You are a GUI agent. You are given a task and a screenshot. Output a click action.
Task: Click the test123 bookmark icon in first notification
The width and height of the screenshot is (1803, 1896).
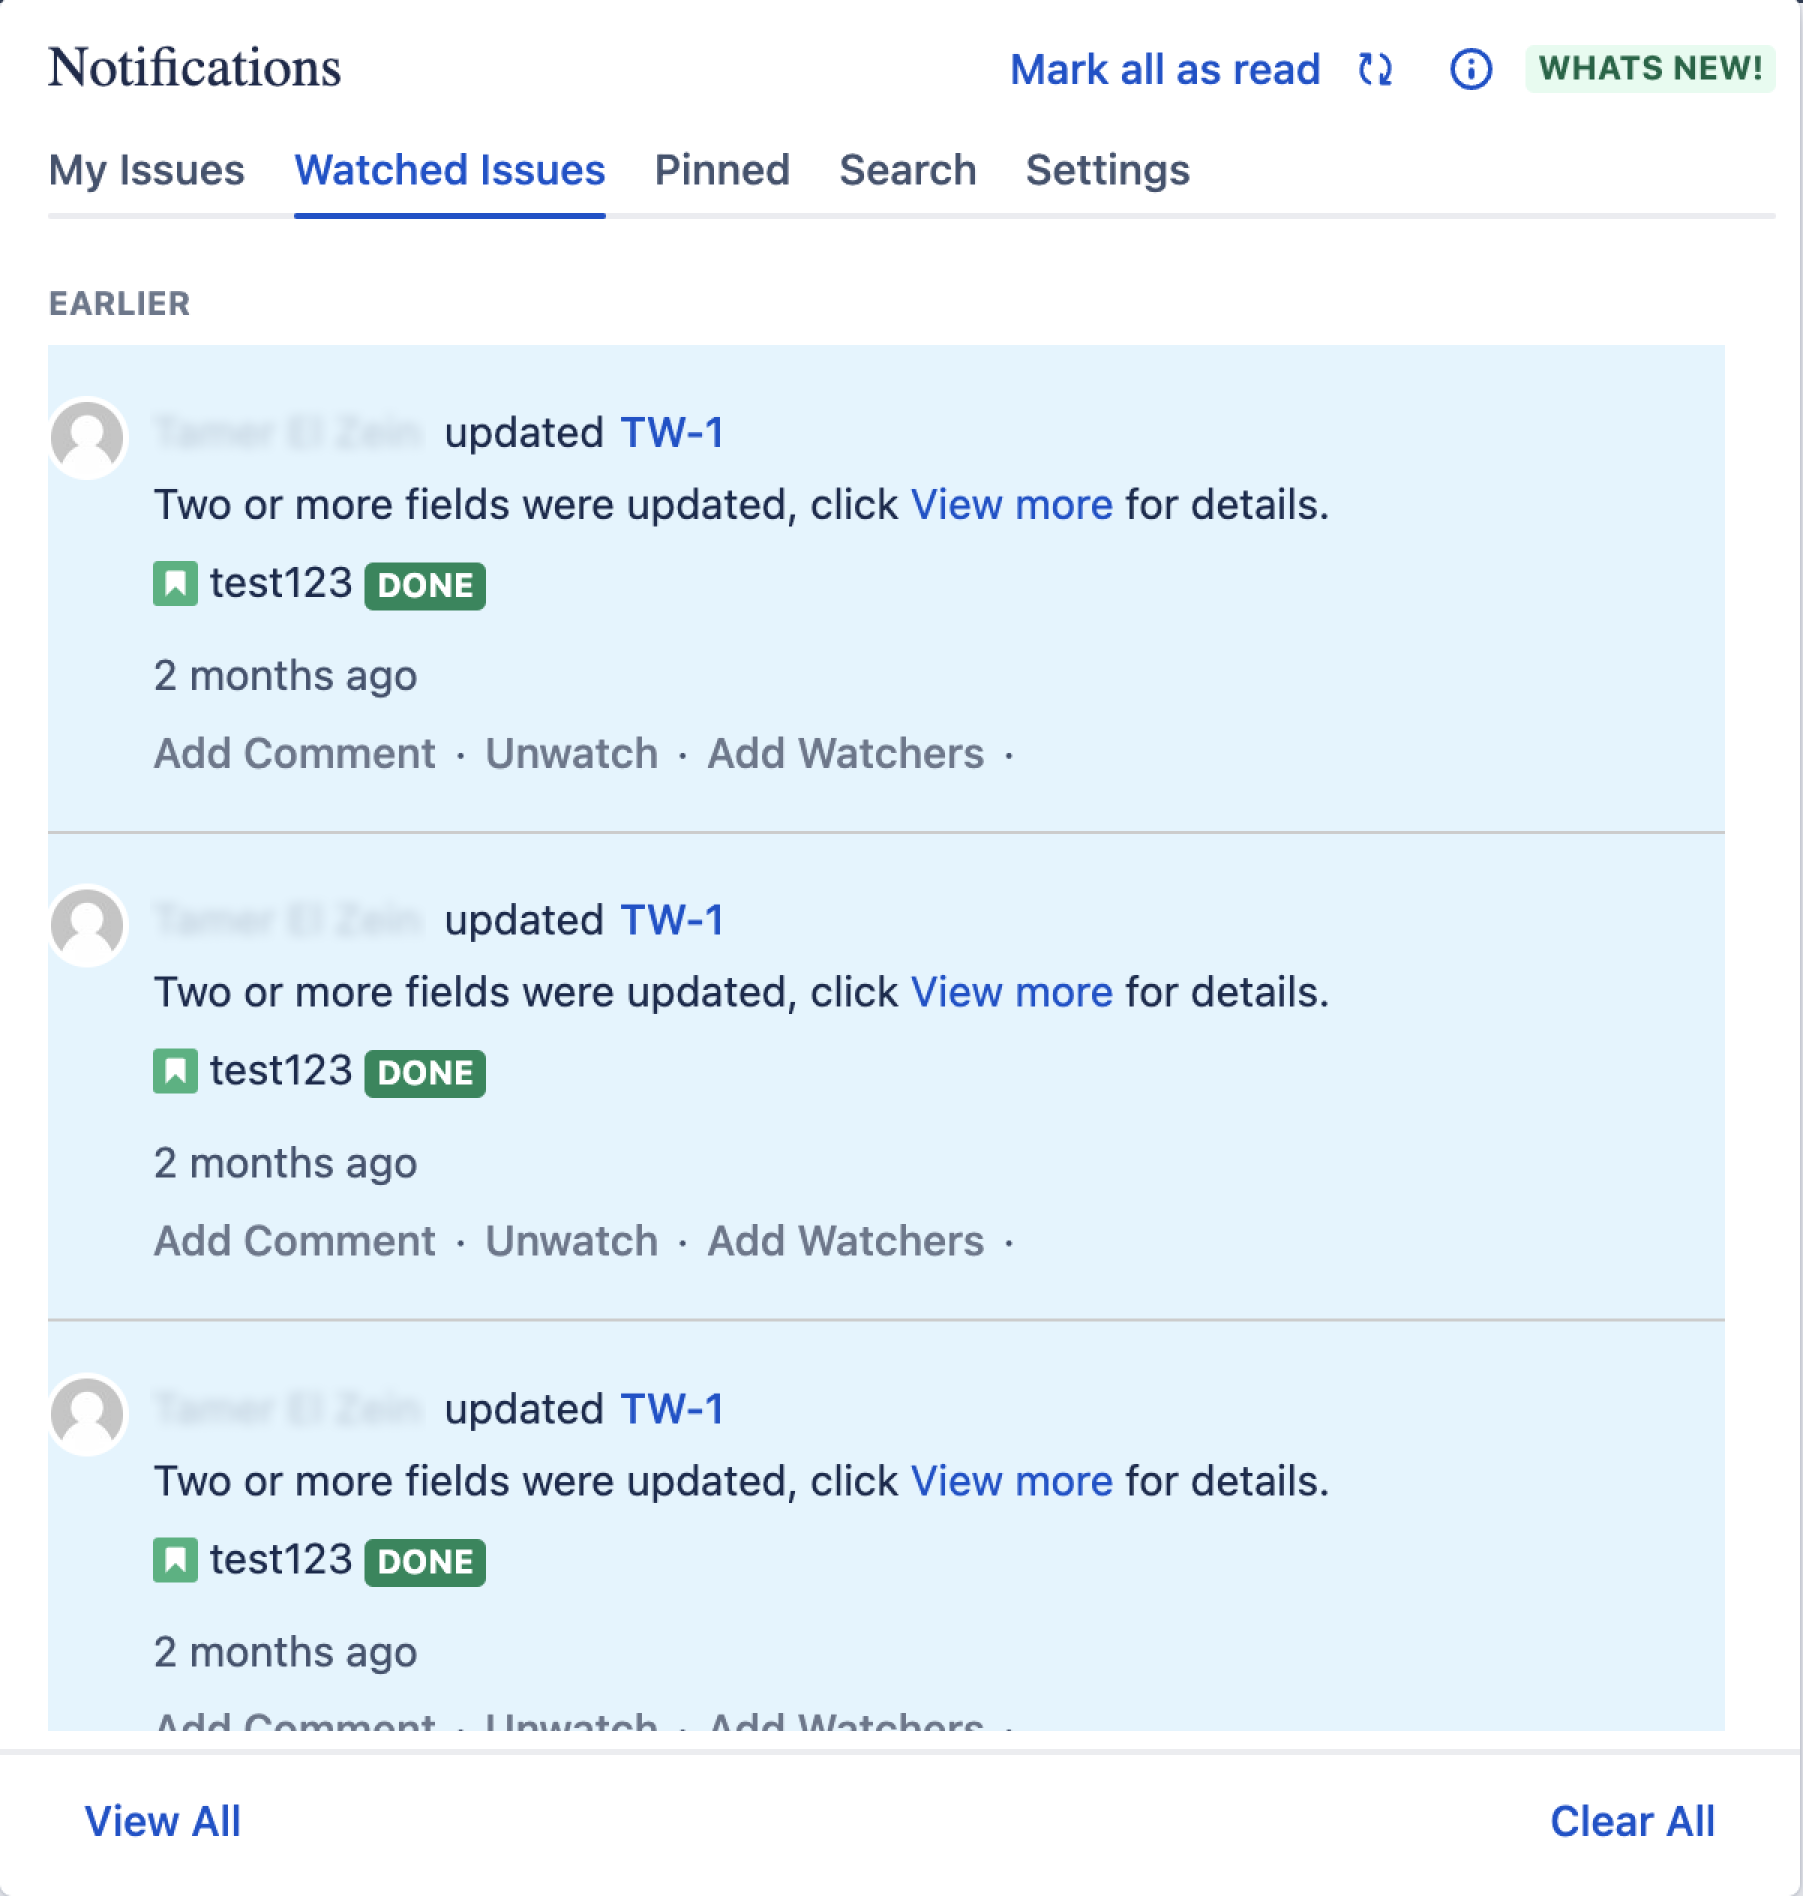pos(176,583)
